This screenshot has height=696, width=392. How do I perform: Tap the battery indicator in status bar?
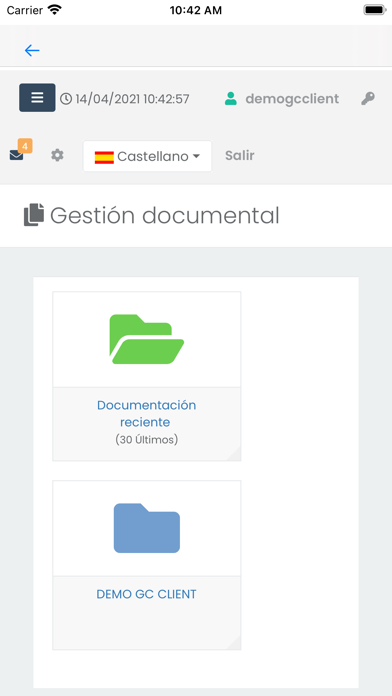375,9
